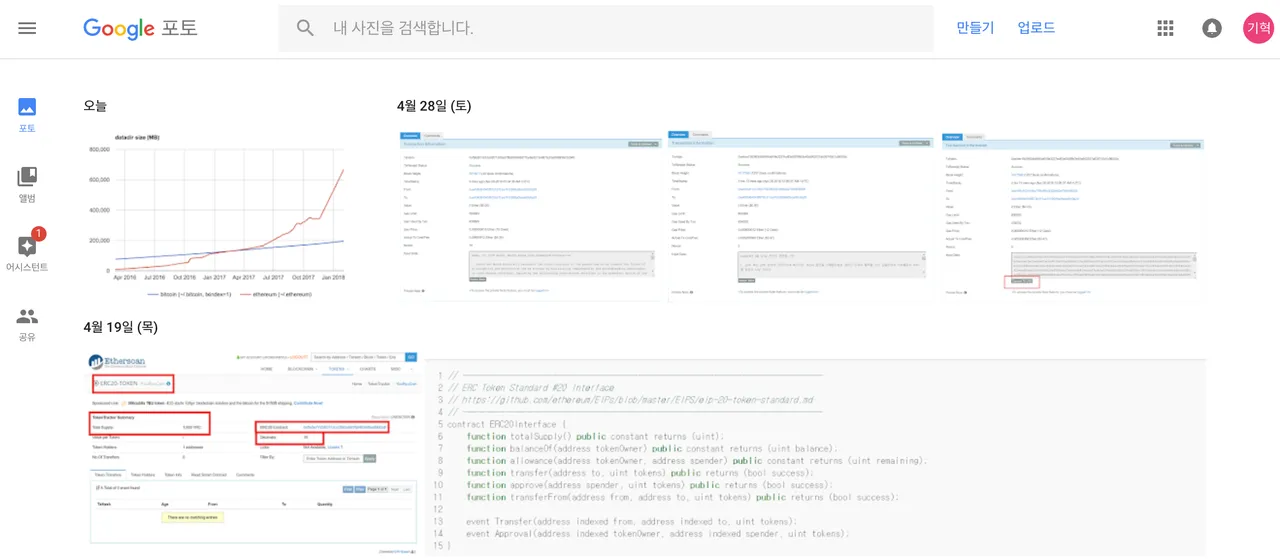Open third April 28 screenshot with red box
The width and height of the screenshot is (1280, 559).
pos(1073,215)
